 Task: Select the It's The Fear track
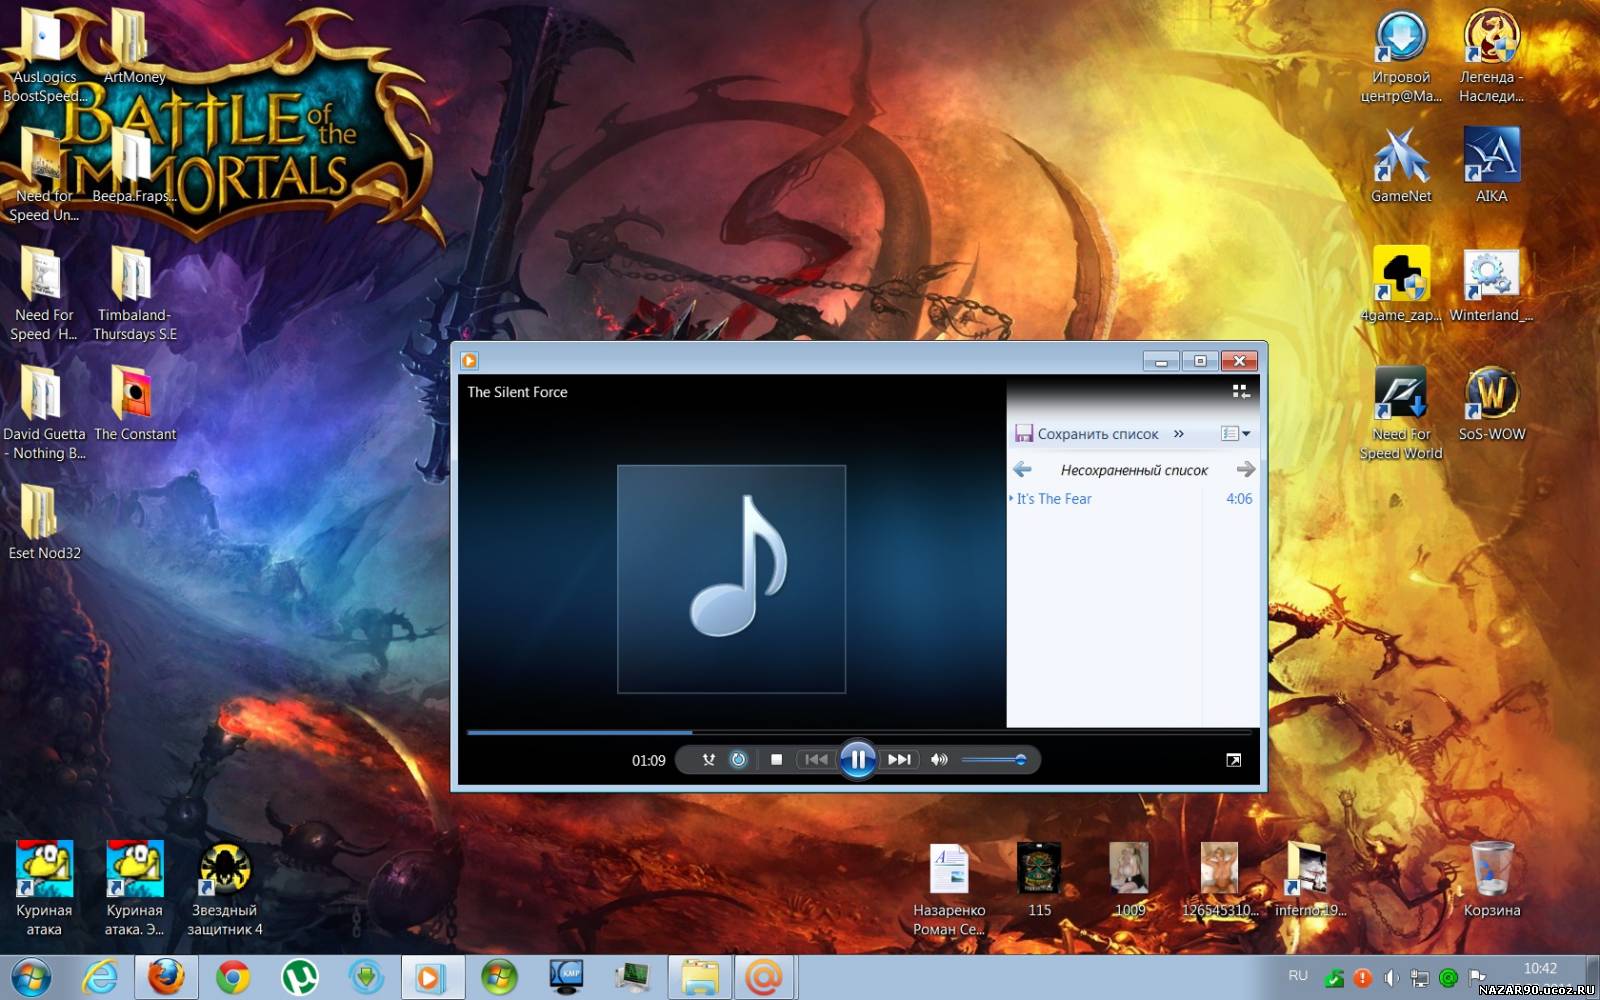click(1132, 499)
